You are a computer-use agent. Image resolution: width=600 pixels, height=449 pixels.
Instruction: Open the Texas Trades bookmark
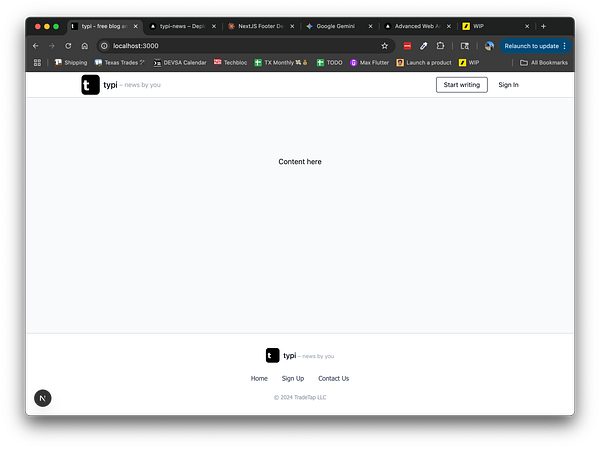[x=119, y=62]
